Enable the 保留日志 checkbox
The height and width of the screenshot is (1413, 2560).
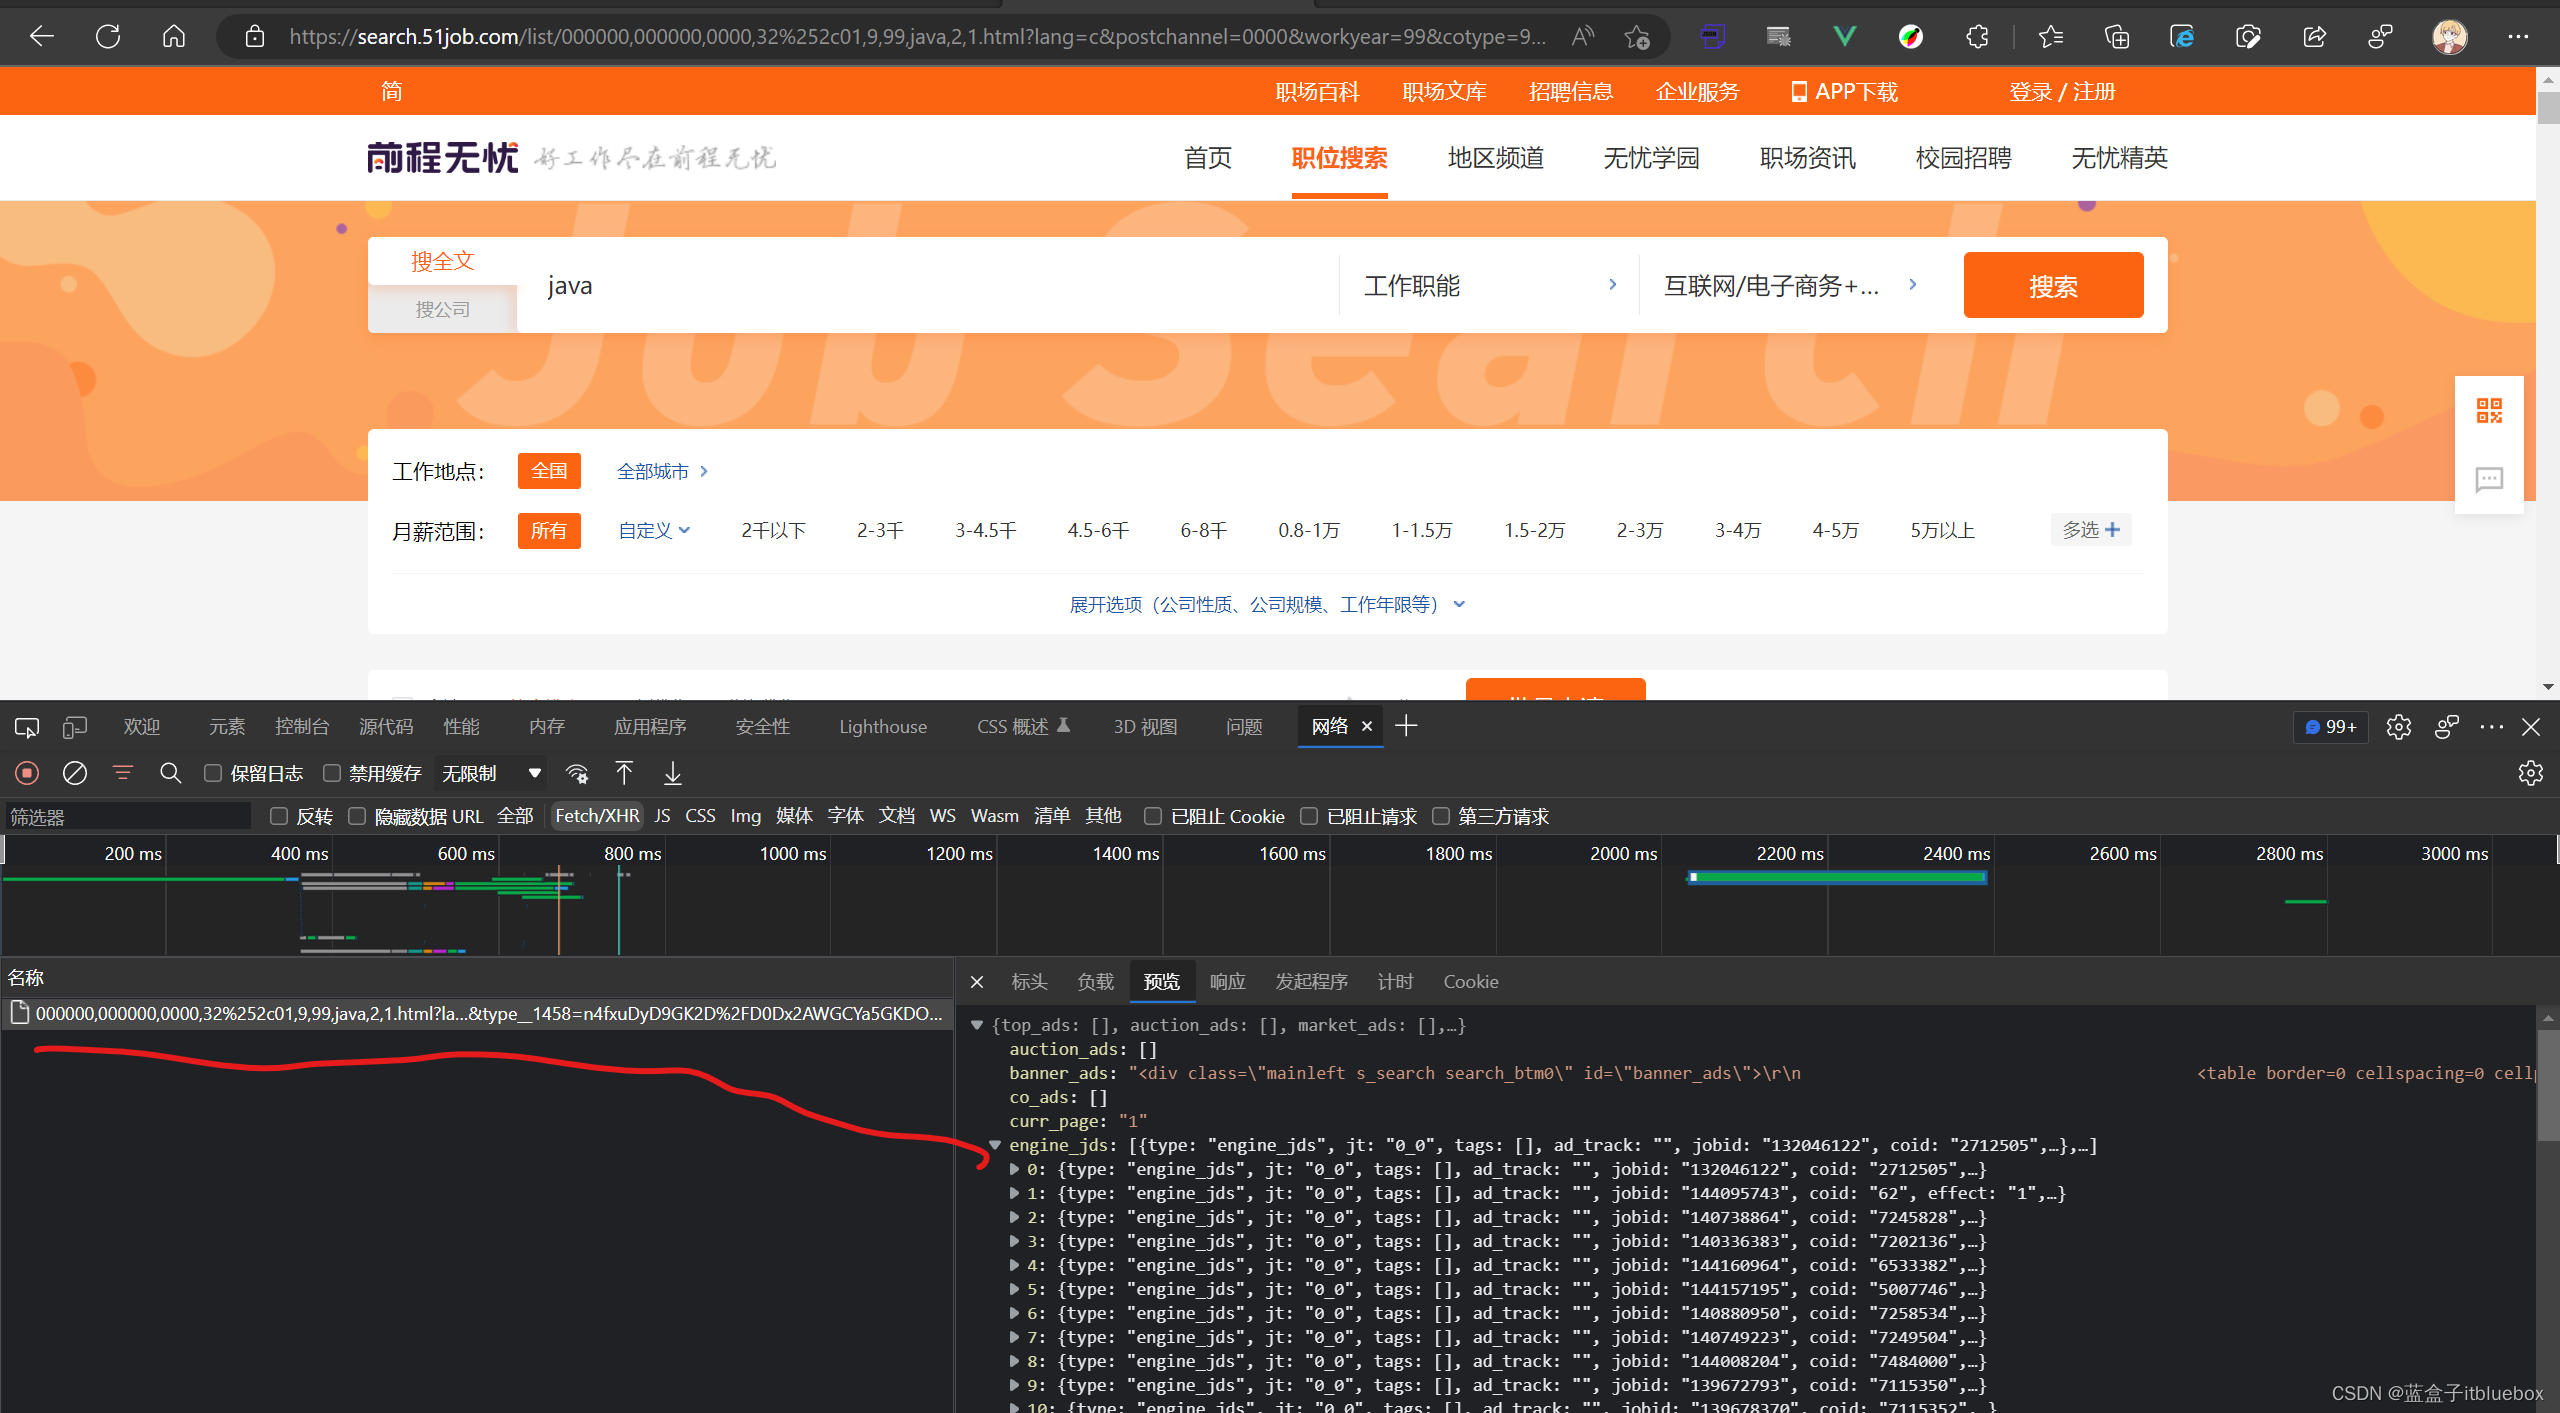tap(213, 773)
